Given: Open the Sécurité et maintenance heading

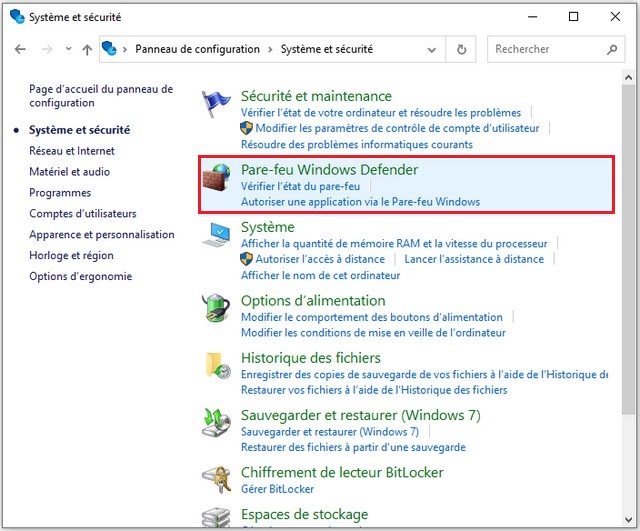Looking at the screenshot, I should click(x=316, y=96).
